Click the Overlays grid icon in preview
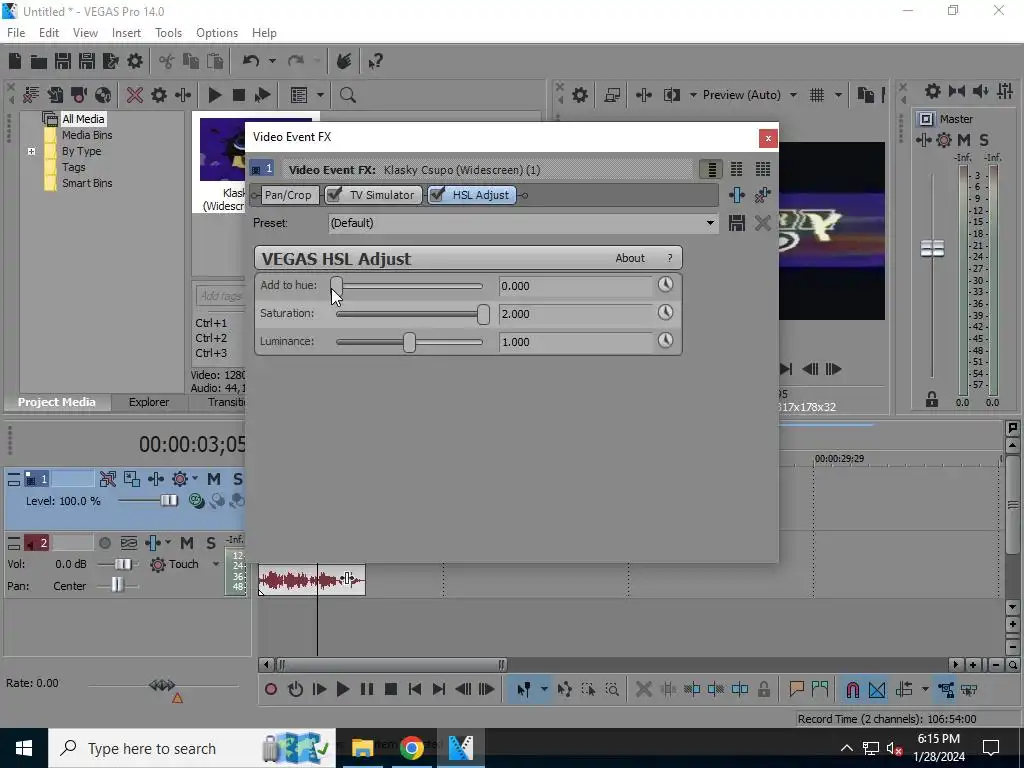This screenshot has width=1024, height=768. pyautogui.click(x=817, y=95)
